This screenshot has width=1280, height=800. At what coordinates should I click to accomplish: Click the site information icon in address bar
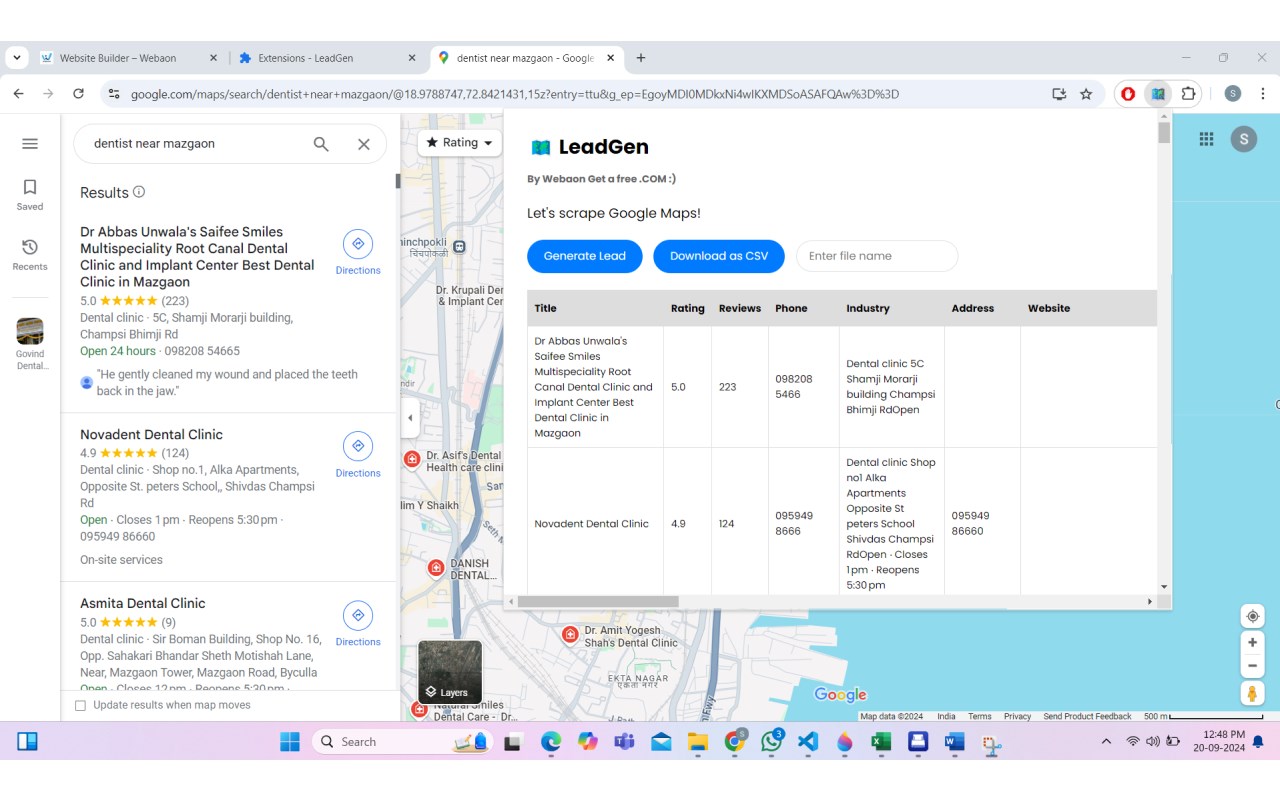point(114,94)
